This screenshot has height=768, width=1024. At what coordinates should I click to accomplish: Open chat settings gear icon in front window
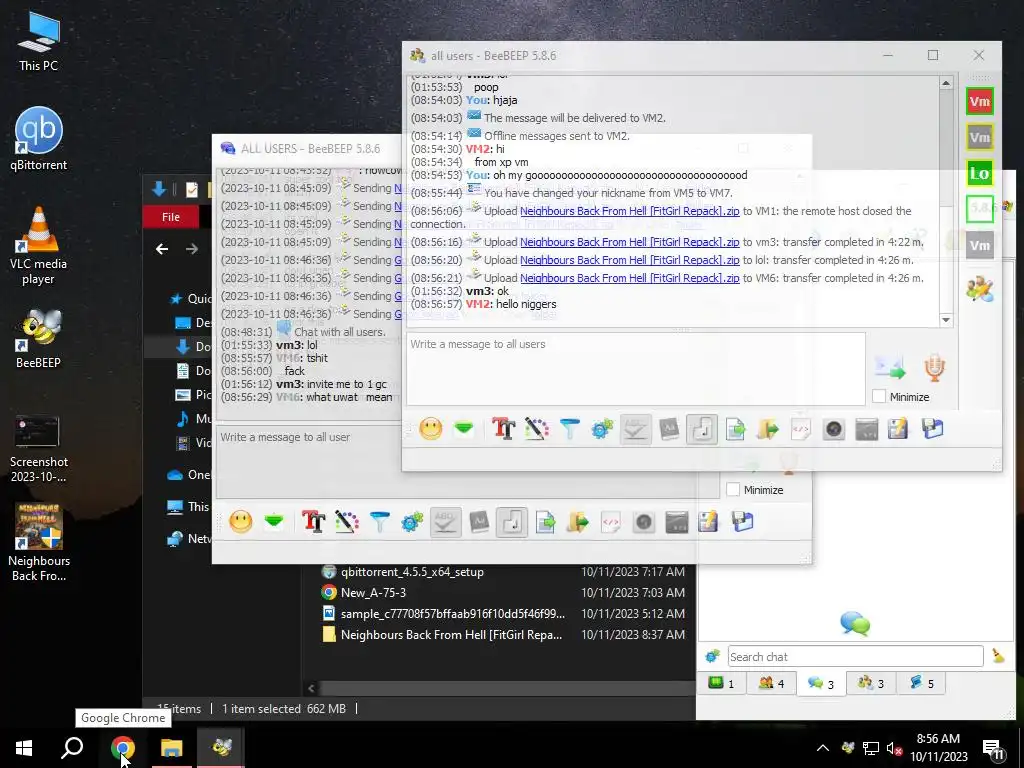click(x=602, y=429)
